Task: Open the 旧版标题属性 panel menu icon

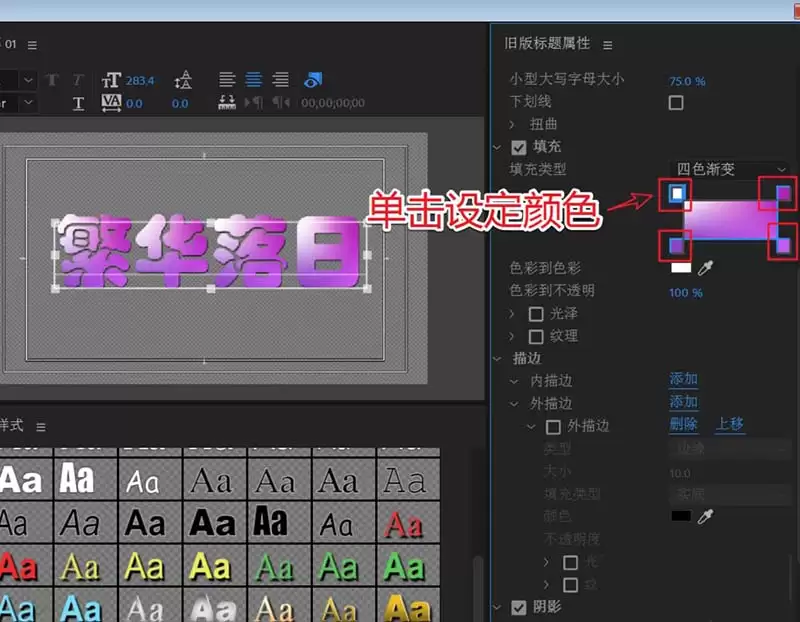Action: point(607,45)
